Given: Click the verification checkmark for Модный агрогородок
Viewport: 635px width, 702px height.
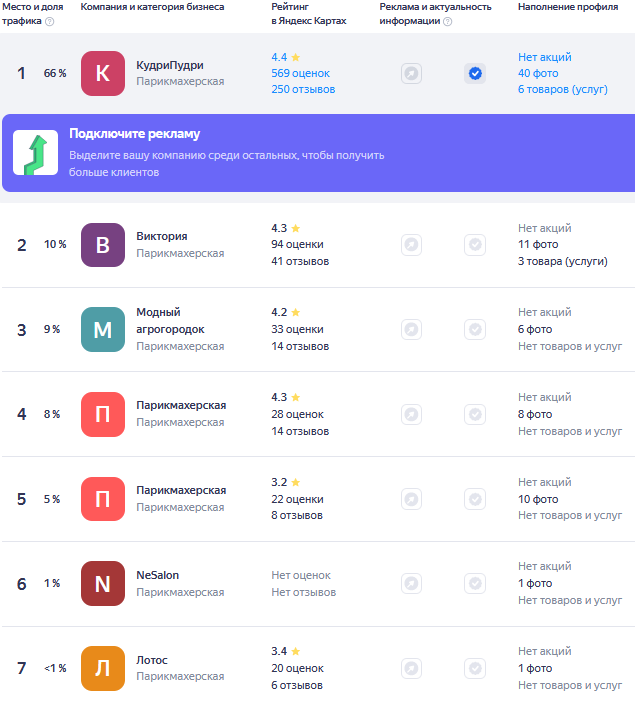Looking at the screenshot, I should pos(475,330).
